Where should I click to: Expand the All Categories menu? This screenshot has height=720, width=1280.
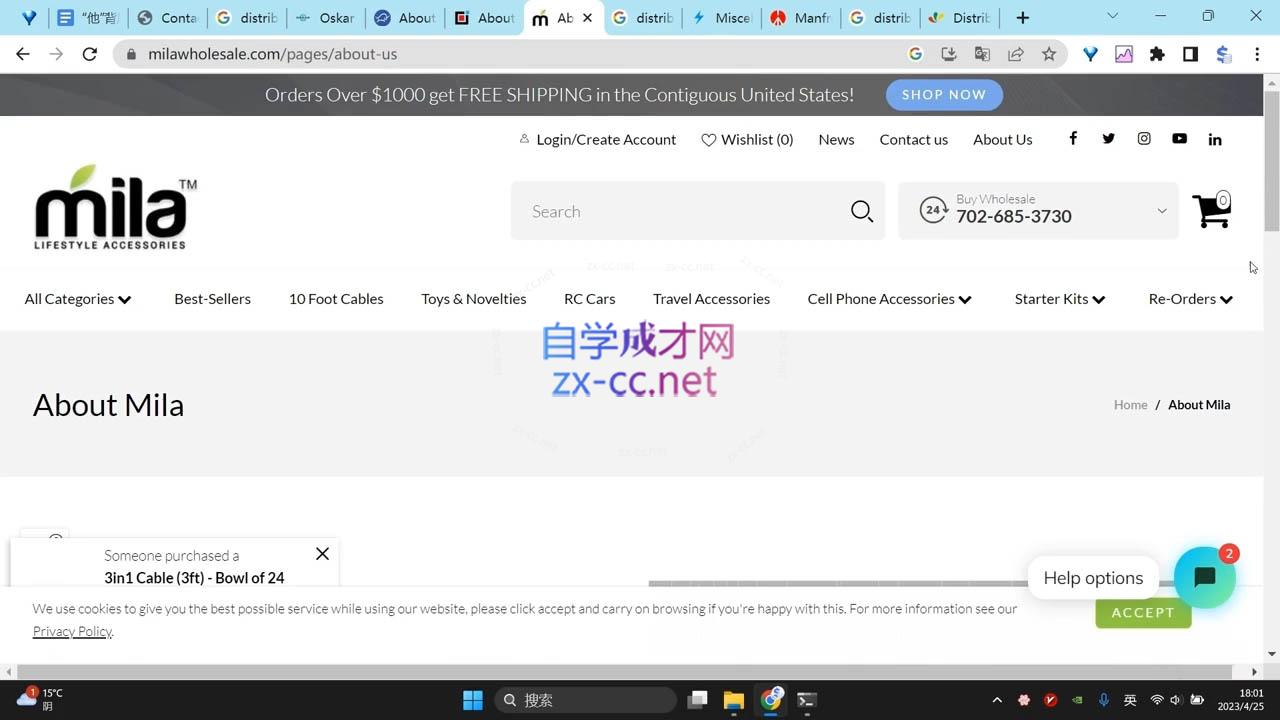click(78, 299)
